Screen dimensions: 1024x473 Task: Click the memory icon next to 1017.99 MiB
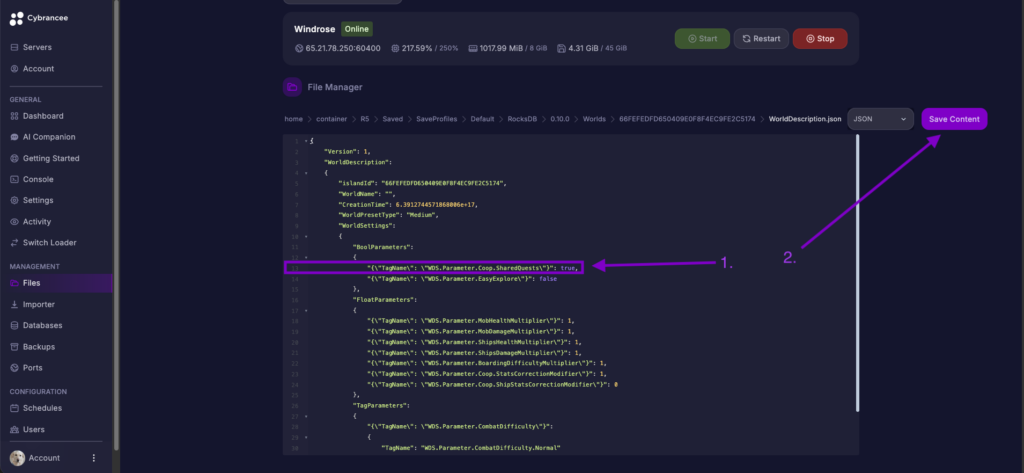pyautogui.click(x=473, y=48)
